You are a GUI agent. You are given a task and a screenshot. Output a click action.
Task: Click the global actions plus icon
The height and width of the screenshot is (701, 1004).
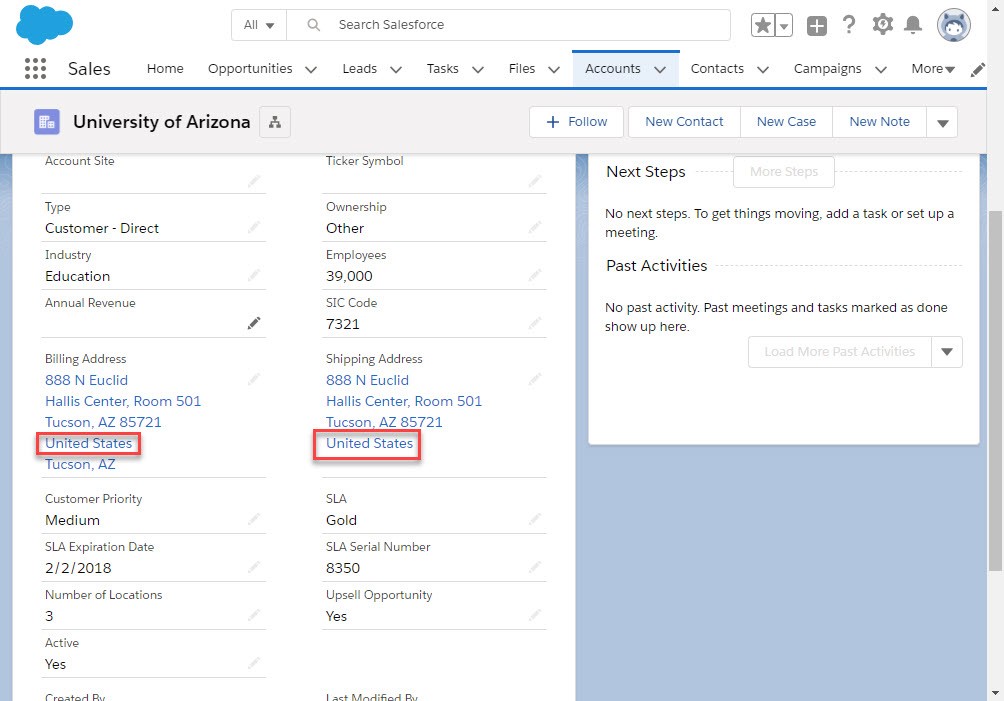point(816,26)
